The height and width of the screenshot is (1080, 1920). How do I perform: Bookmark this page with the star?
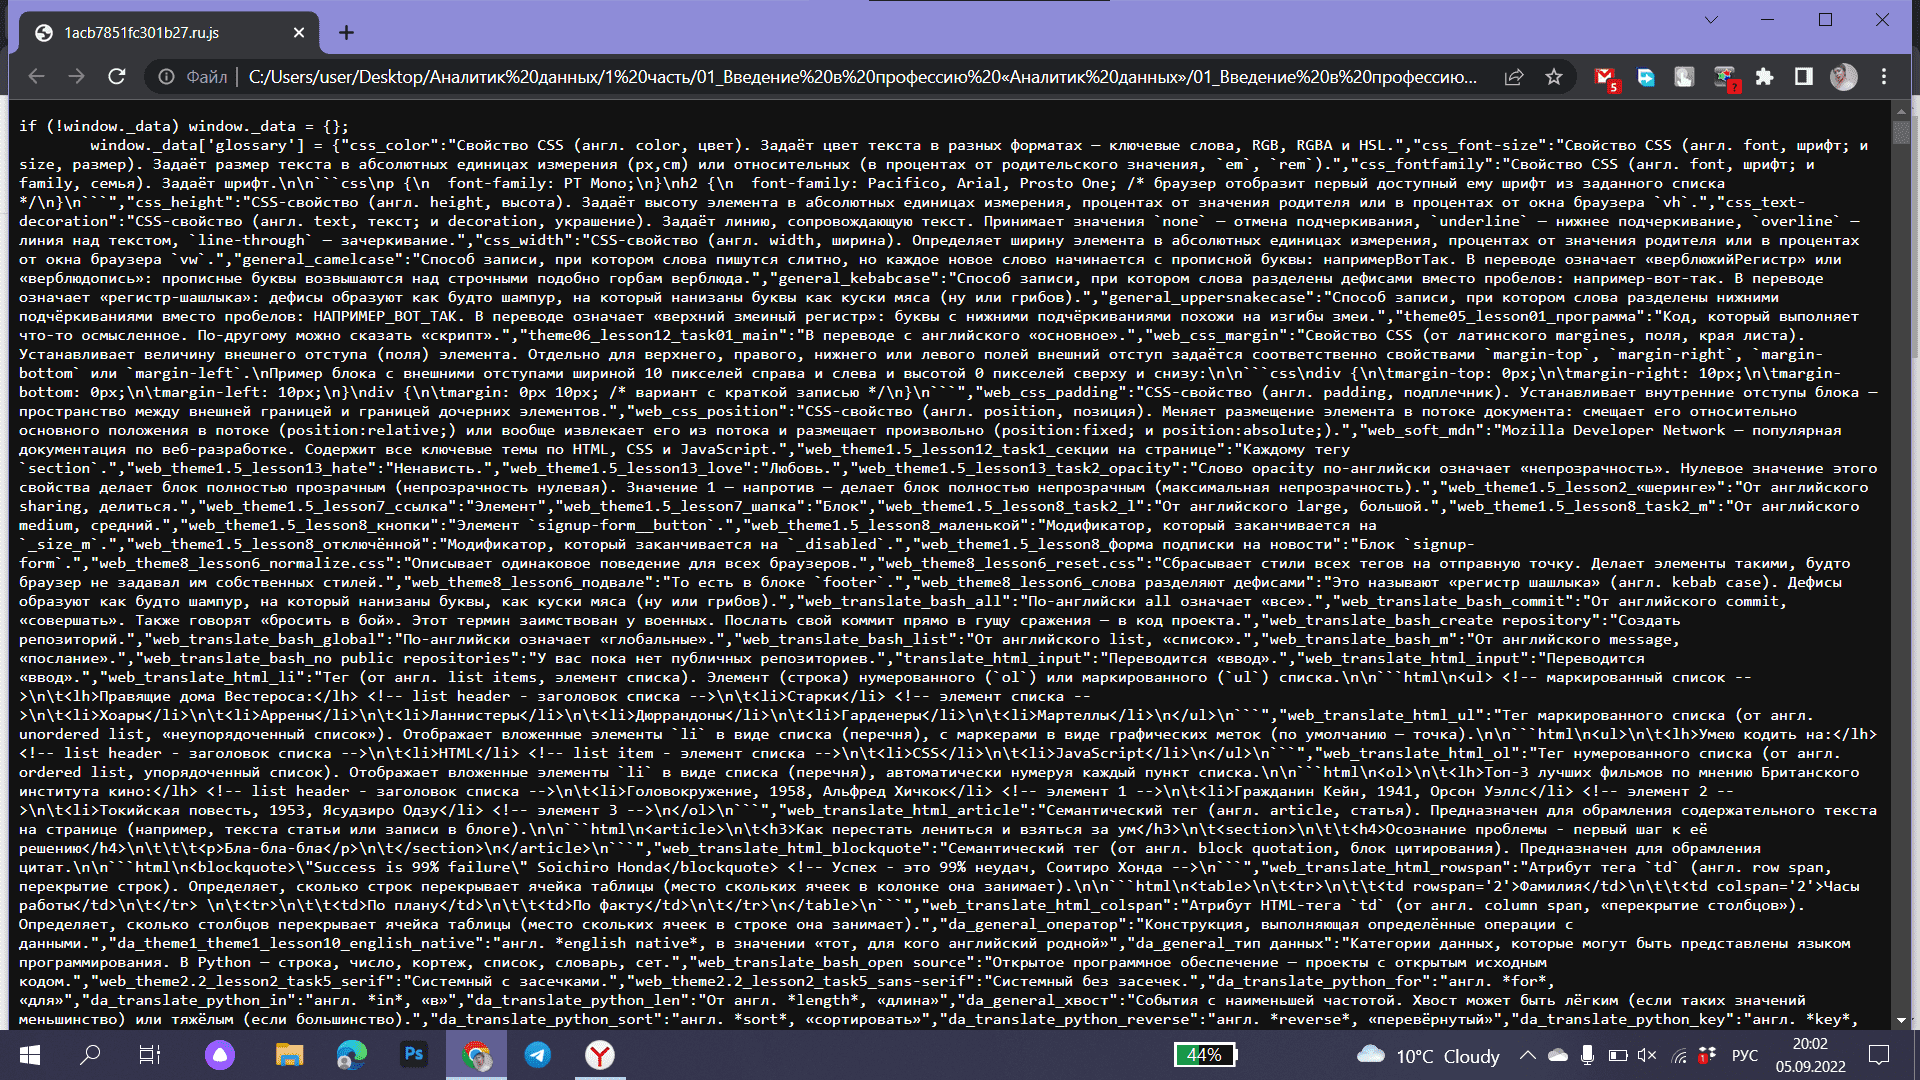1554,75
